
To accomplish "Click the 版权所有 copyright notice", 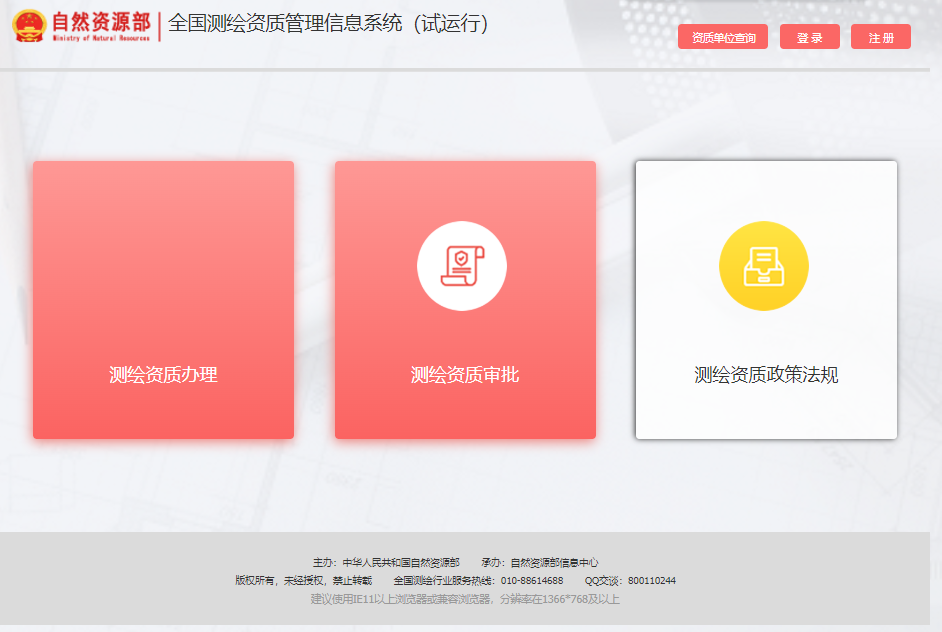I will [303, 581].
